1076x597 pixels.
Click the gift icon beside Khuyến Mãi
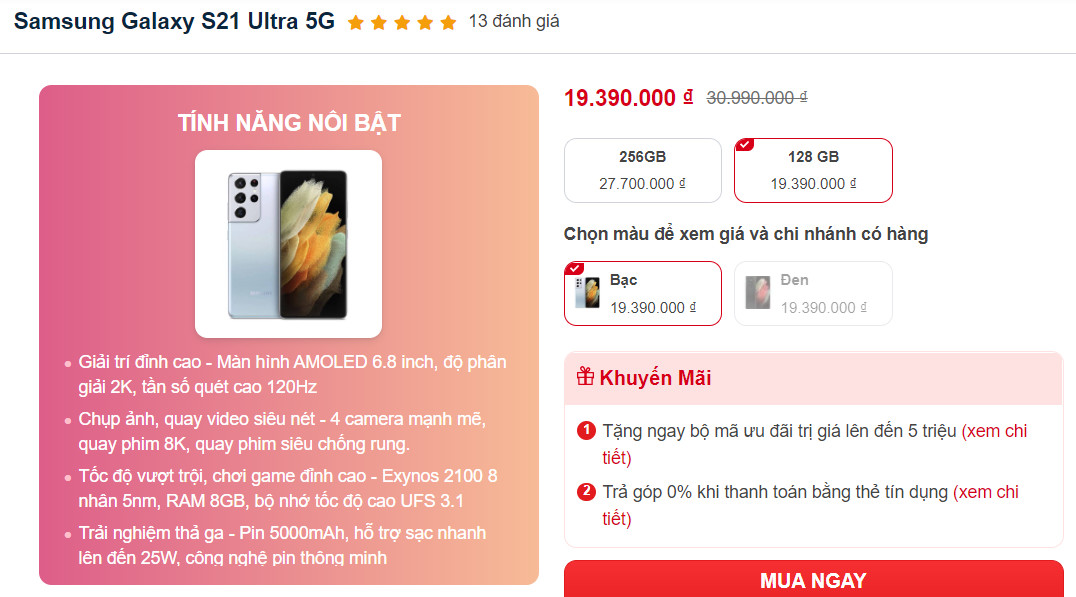[x=585, y=376]
